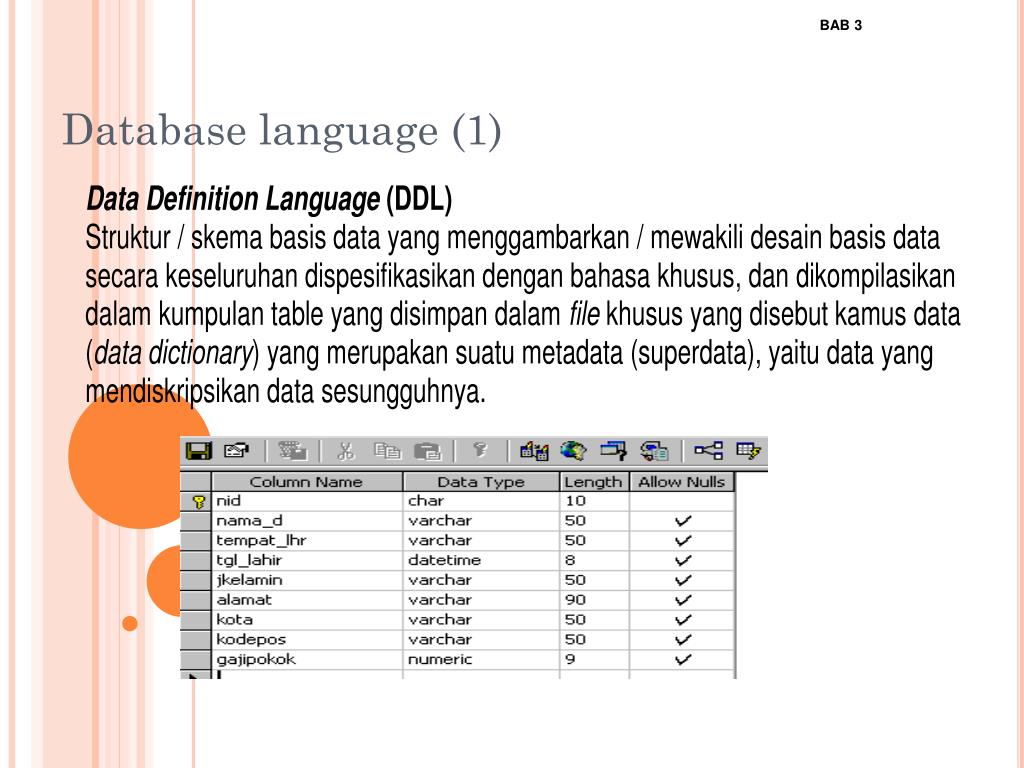The image size is (1024, 768).
Task: Toggle Allow Nulls for nid row
Action: [x=682, y=501]
